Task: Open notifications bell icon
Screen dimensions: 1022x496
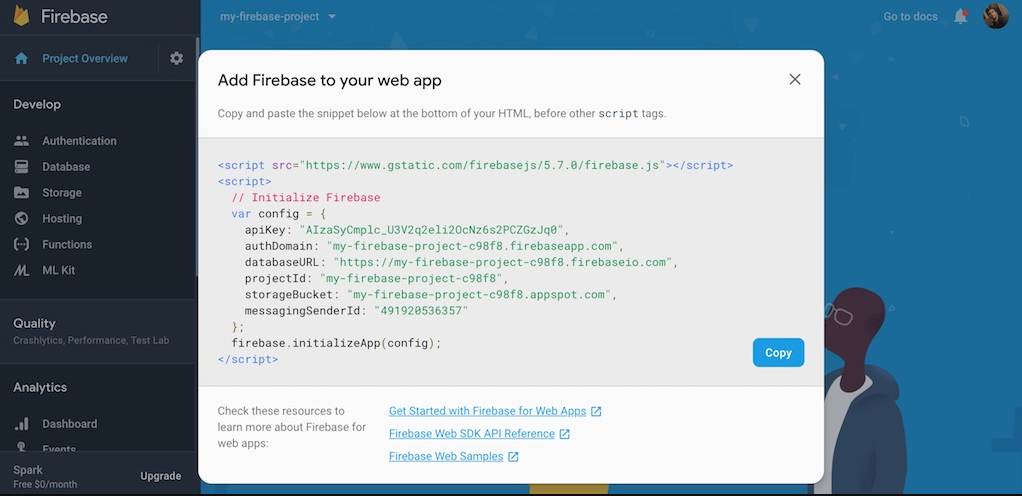Action: coord(961,16)
